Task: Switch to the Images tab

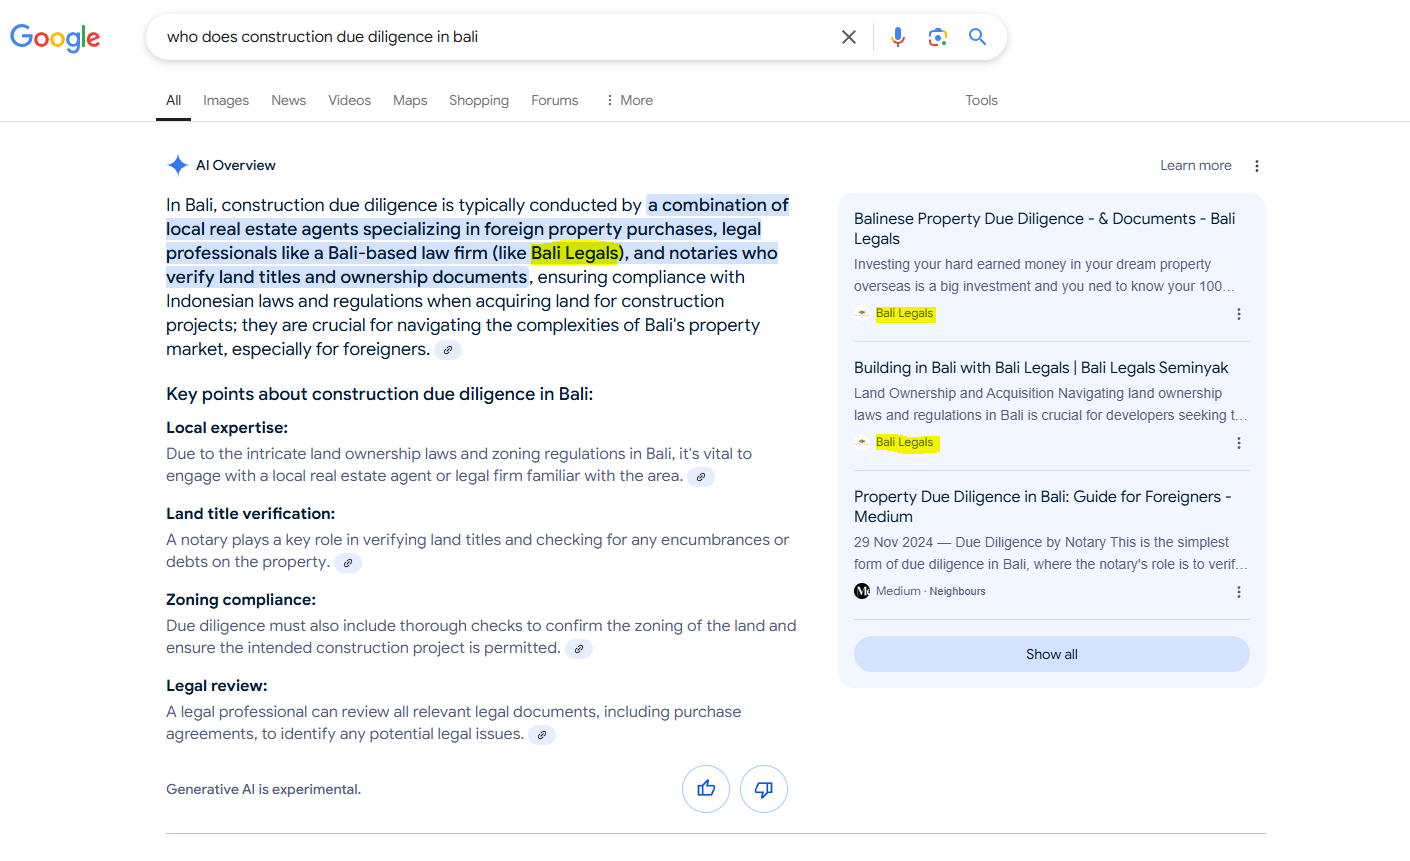Action: pyautogui.click(x=226, y=100)
